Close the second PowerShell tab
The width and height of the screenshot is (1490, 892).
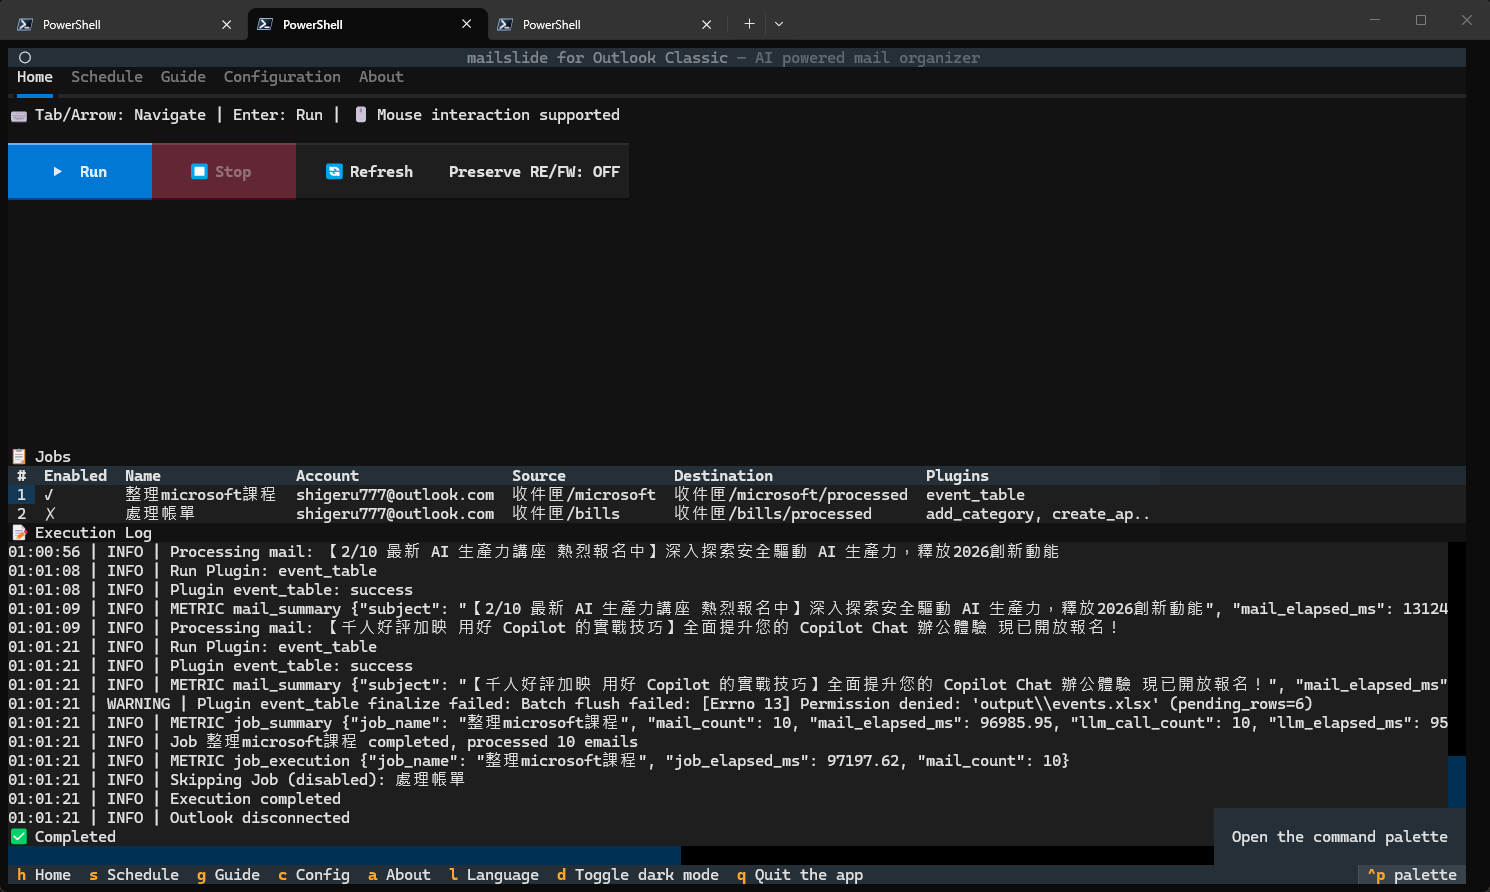tap(467, 24)
